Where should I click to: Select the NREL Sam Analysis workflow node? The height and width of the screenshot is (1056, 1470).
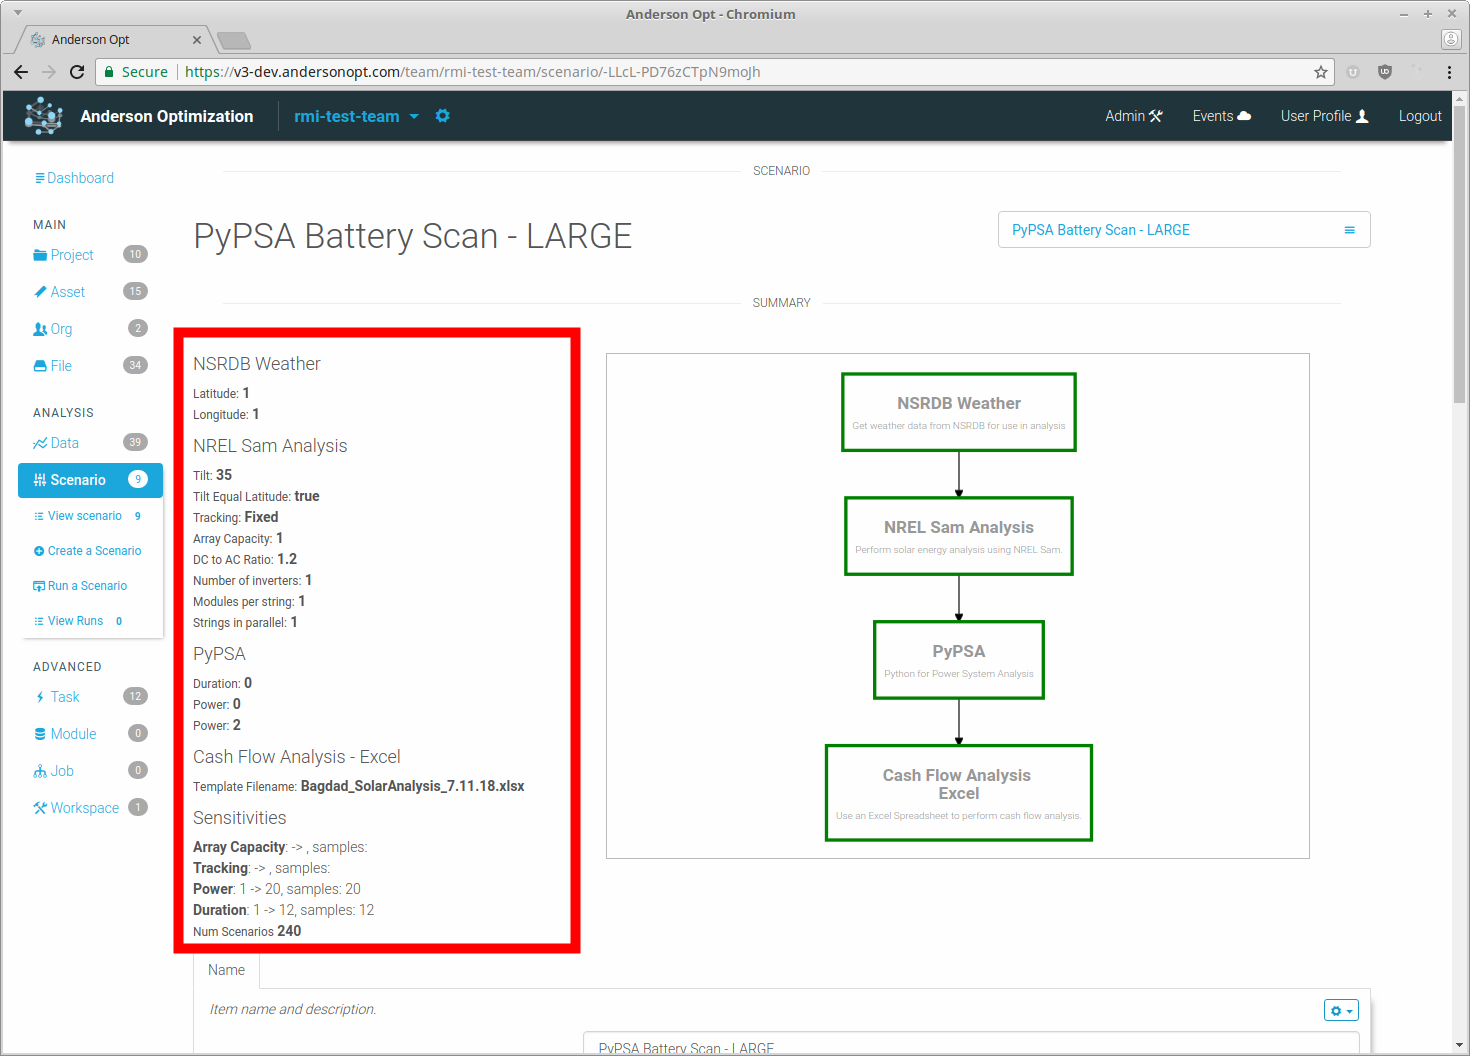coord(958,536)
